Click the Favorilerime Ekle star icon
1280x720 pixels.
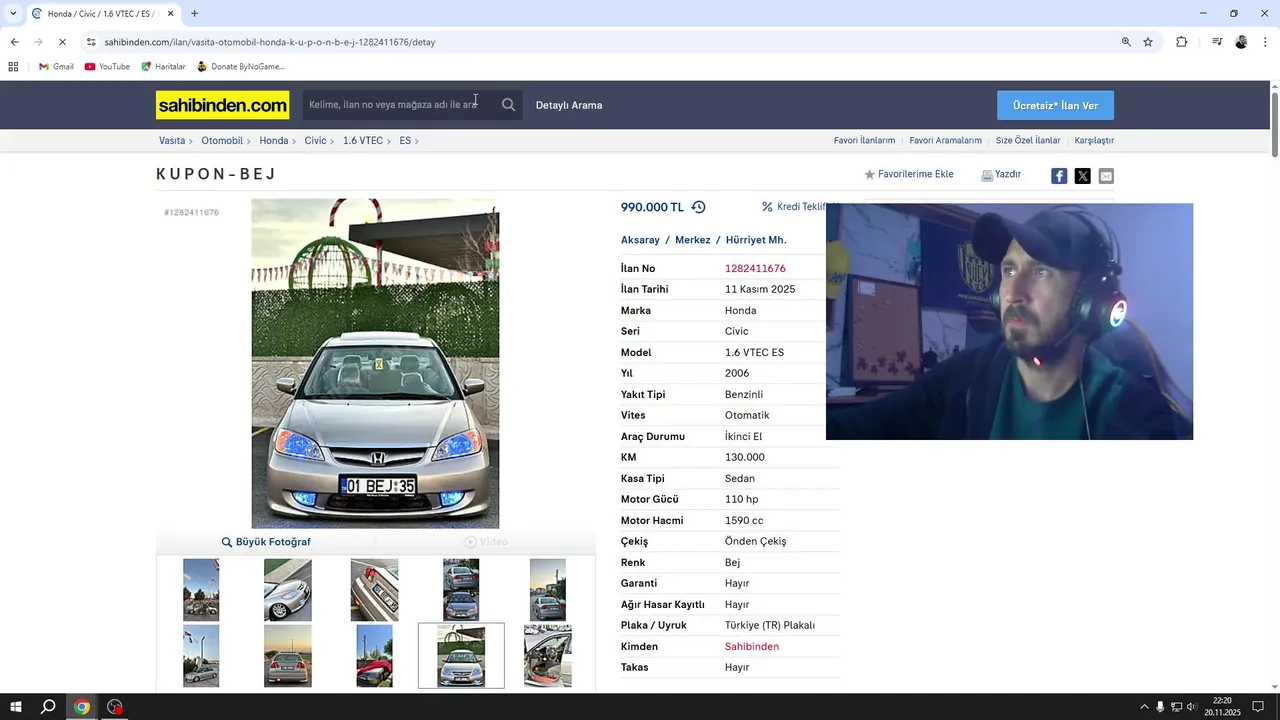pos(870,174)
